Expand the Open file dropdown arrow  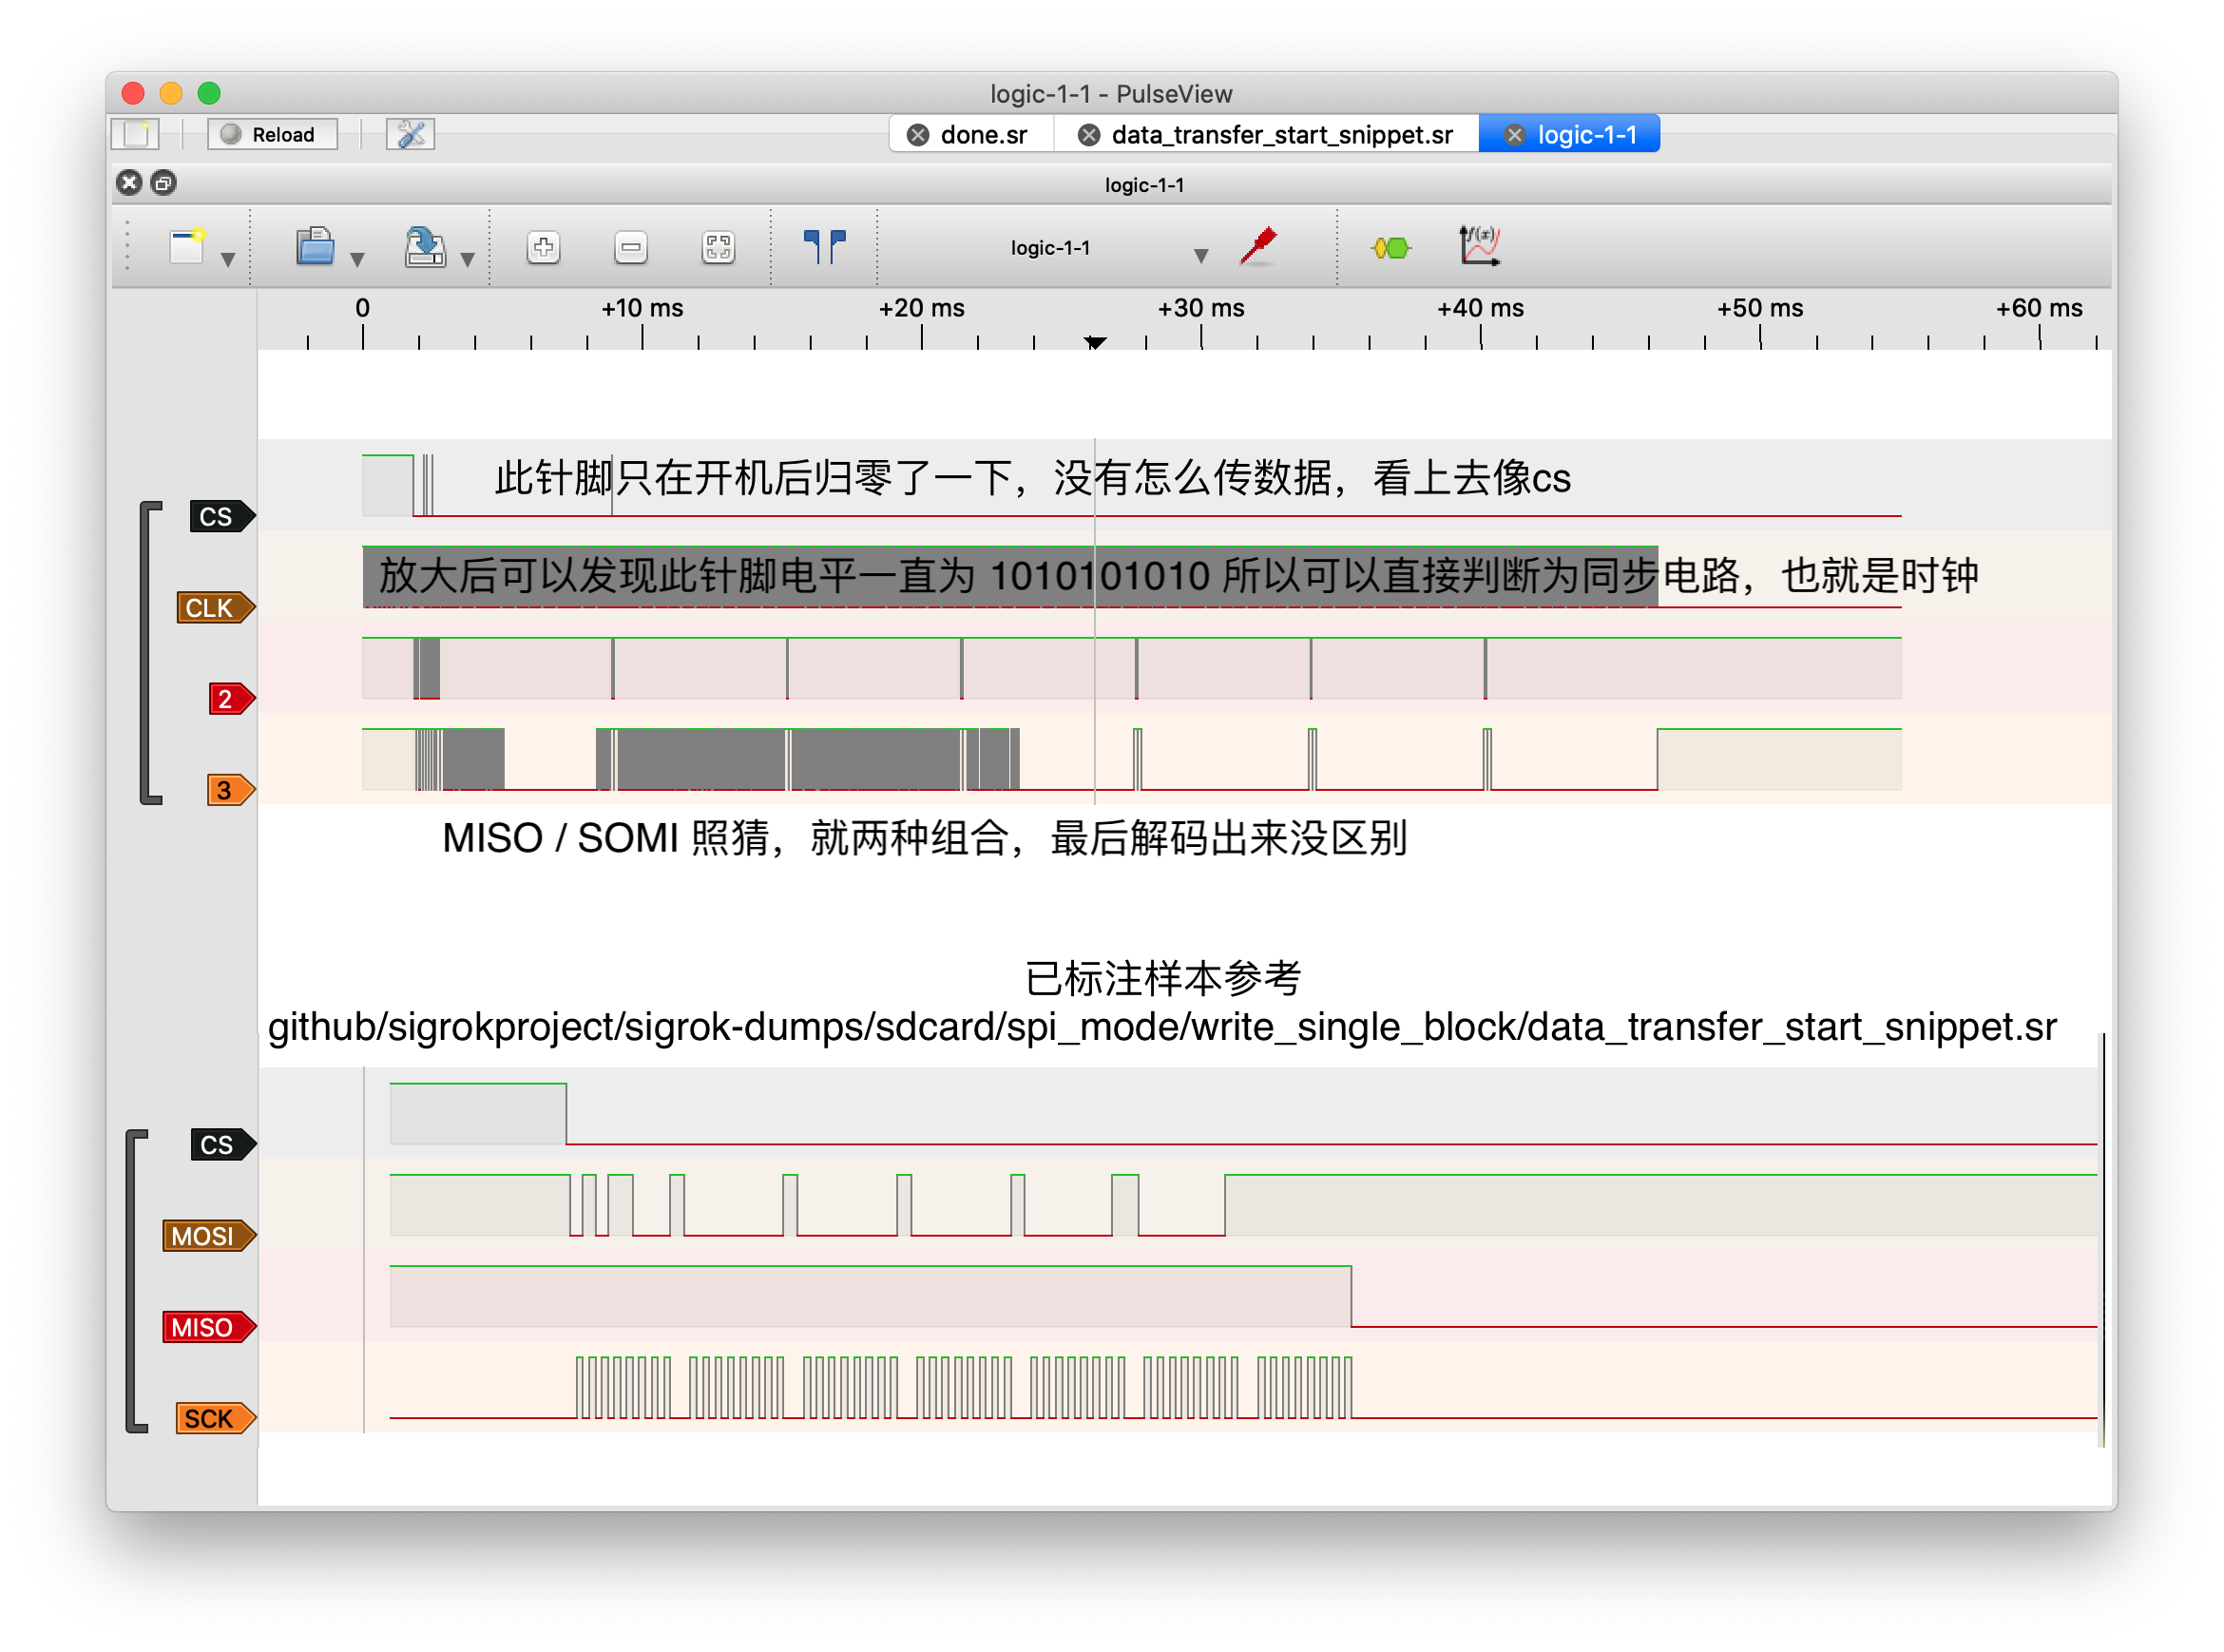point(357,260)
